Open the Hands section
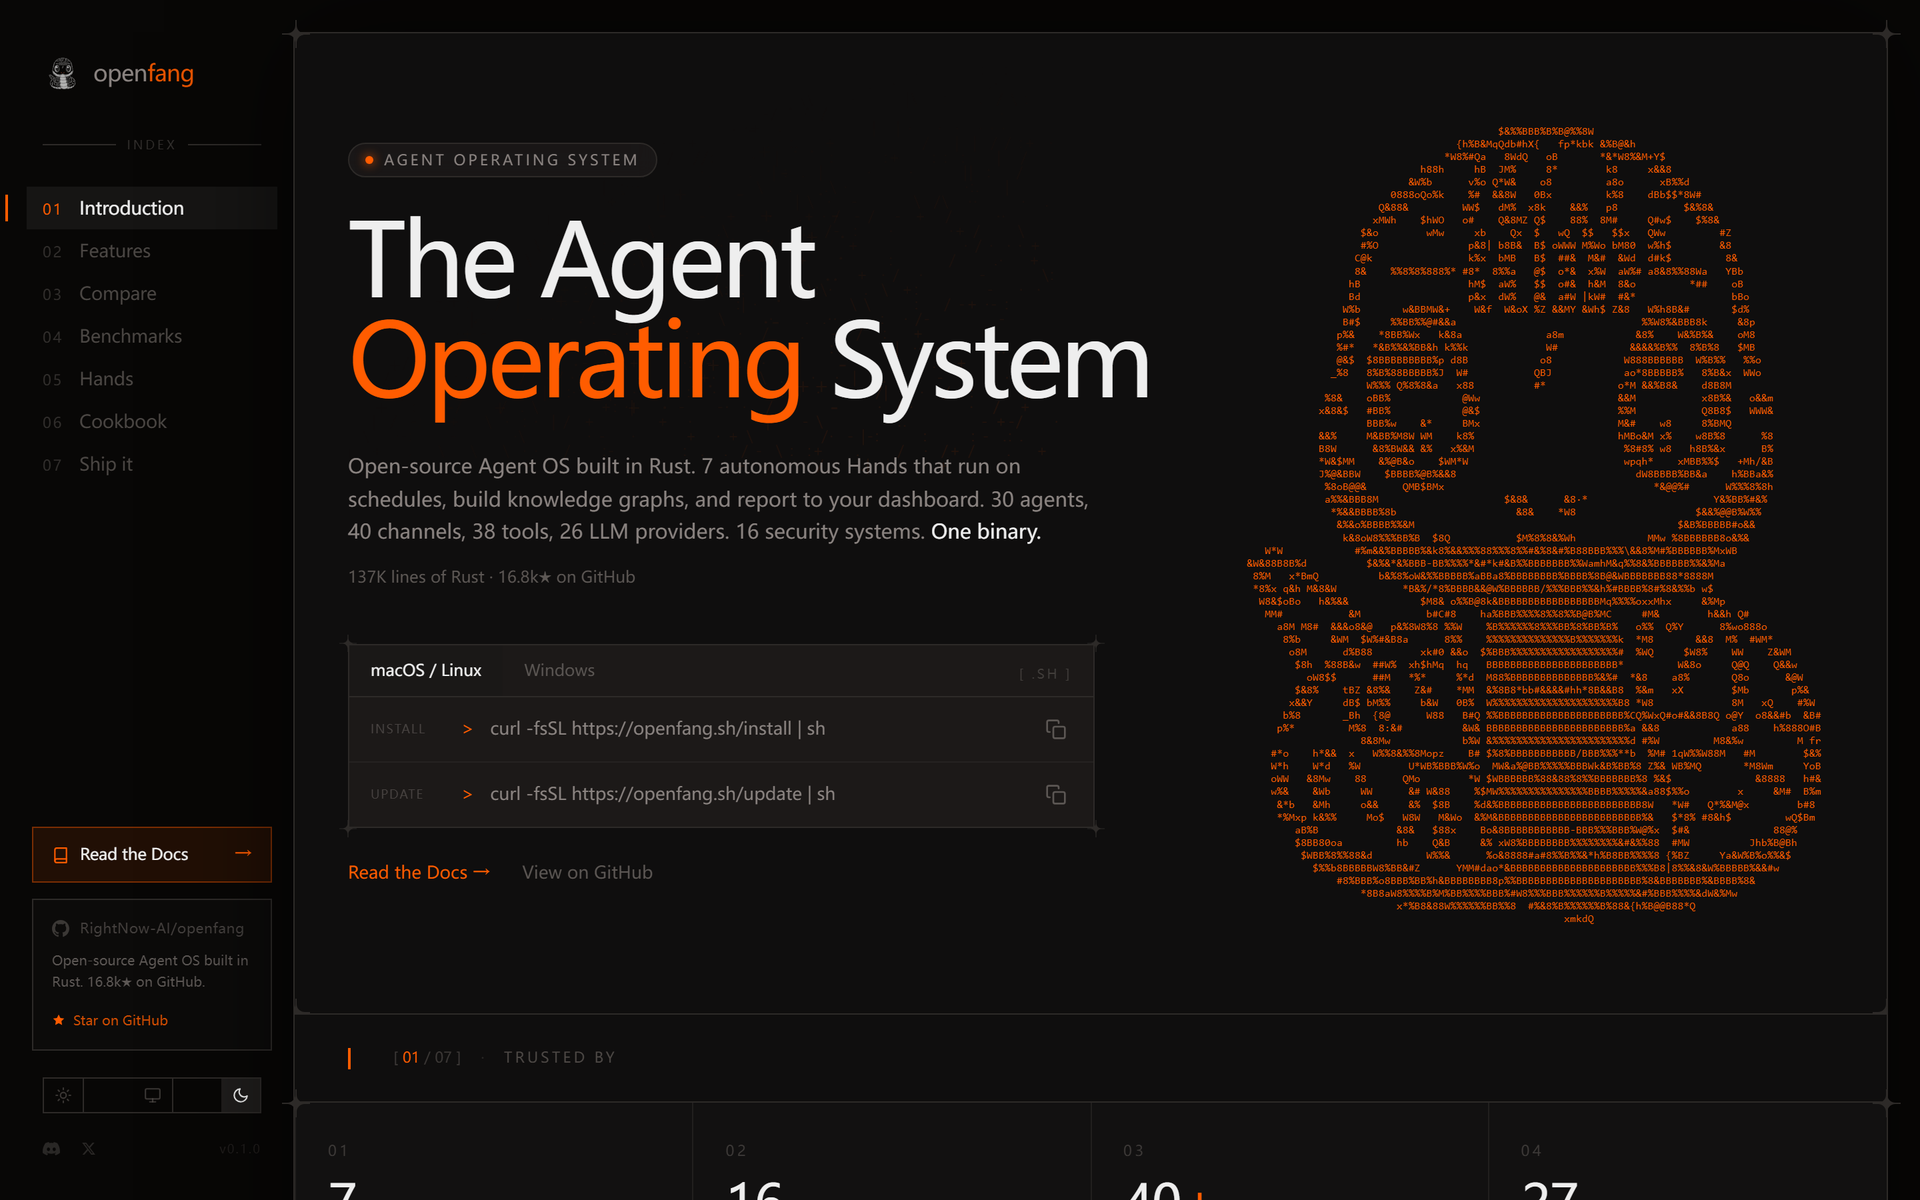The width and height of the screenshot is (1920, 1200). coord(152,379)
